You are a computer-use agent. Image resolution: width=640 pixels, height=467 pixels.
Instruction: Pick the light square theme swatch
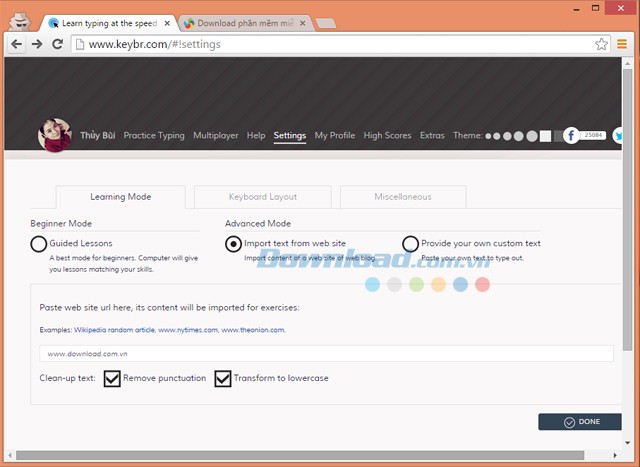[545, 136]
